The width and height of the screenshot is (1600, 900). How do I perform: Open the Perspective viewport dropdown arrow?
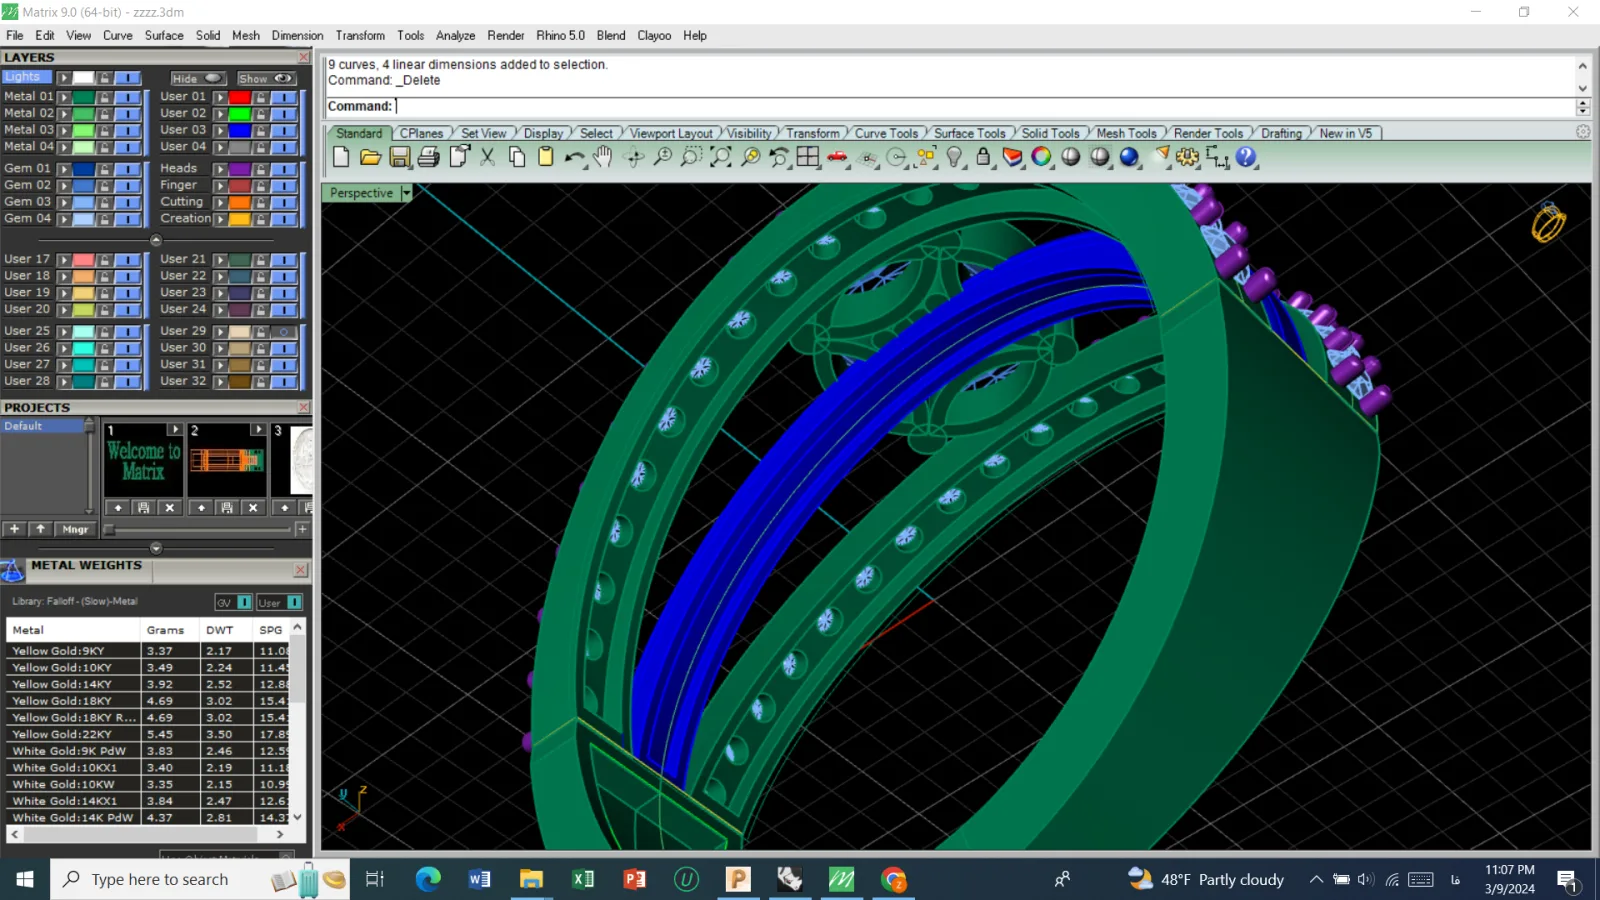406,193
